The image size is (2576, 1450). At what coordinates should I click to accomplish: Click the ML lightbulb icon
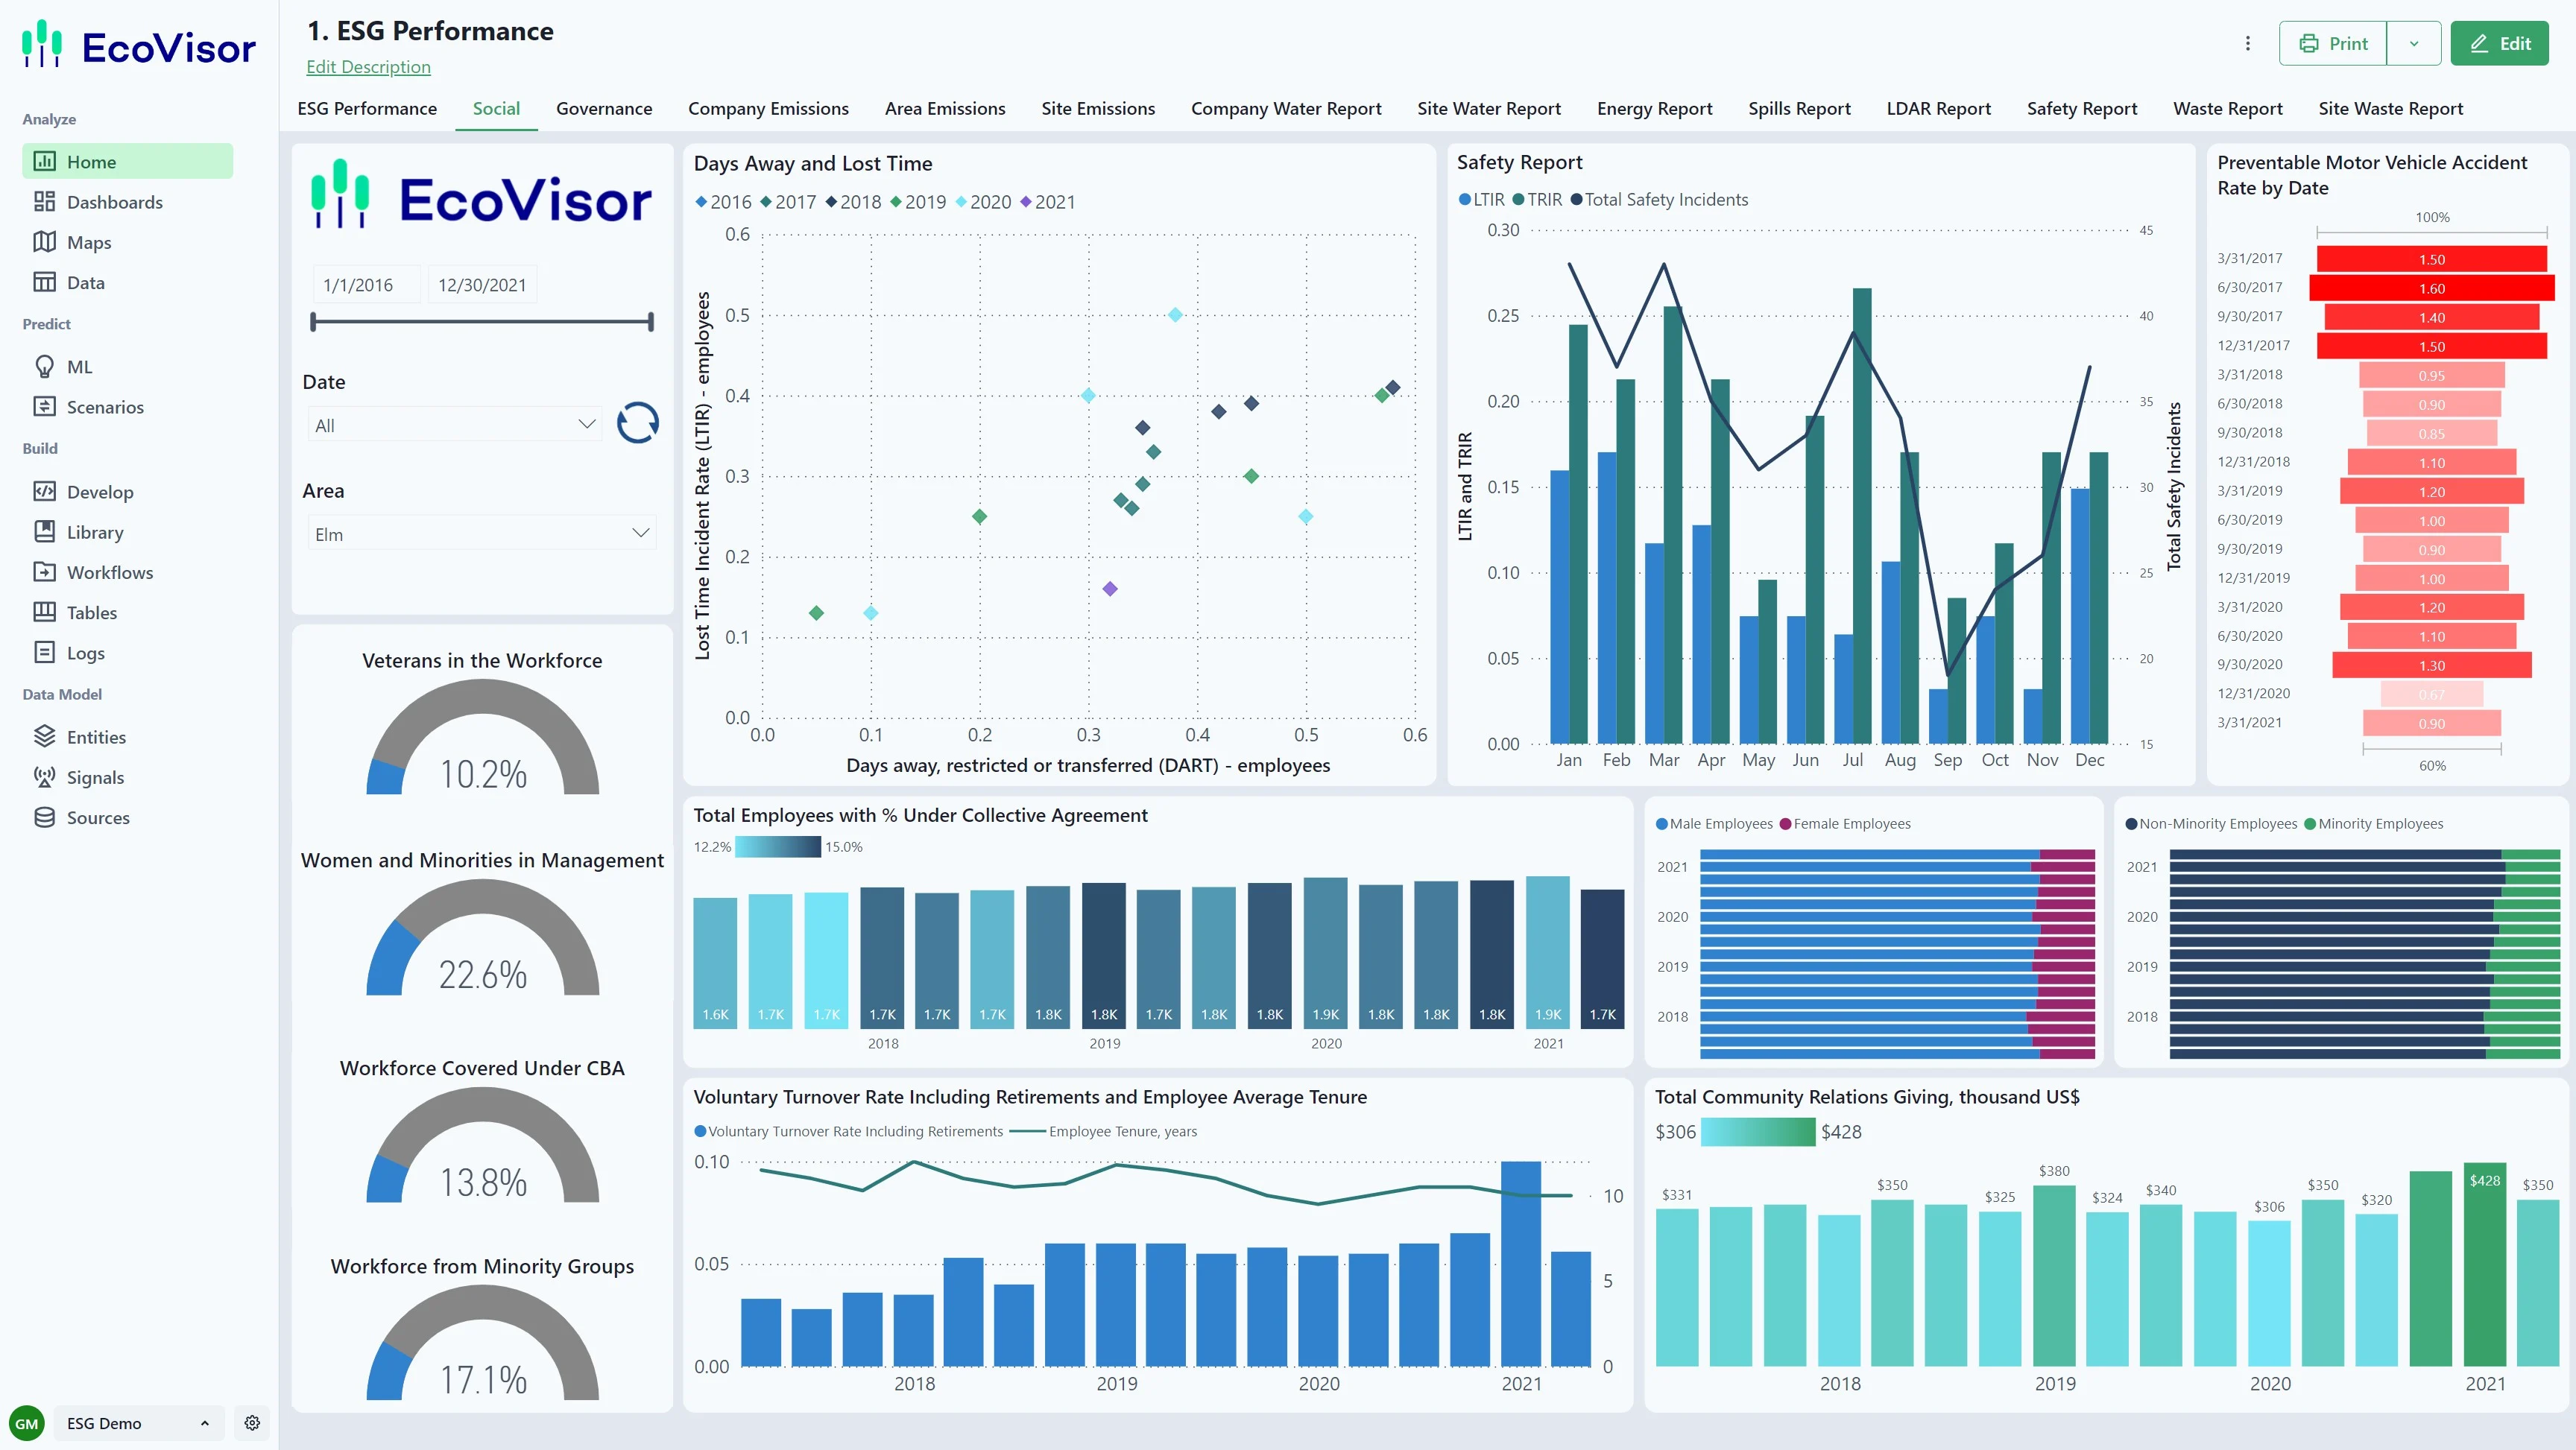pos(44,367)
